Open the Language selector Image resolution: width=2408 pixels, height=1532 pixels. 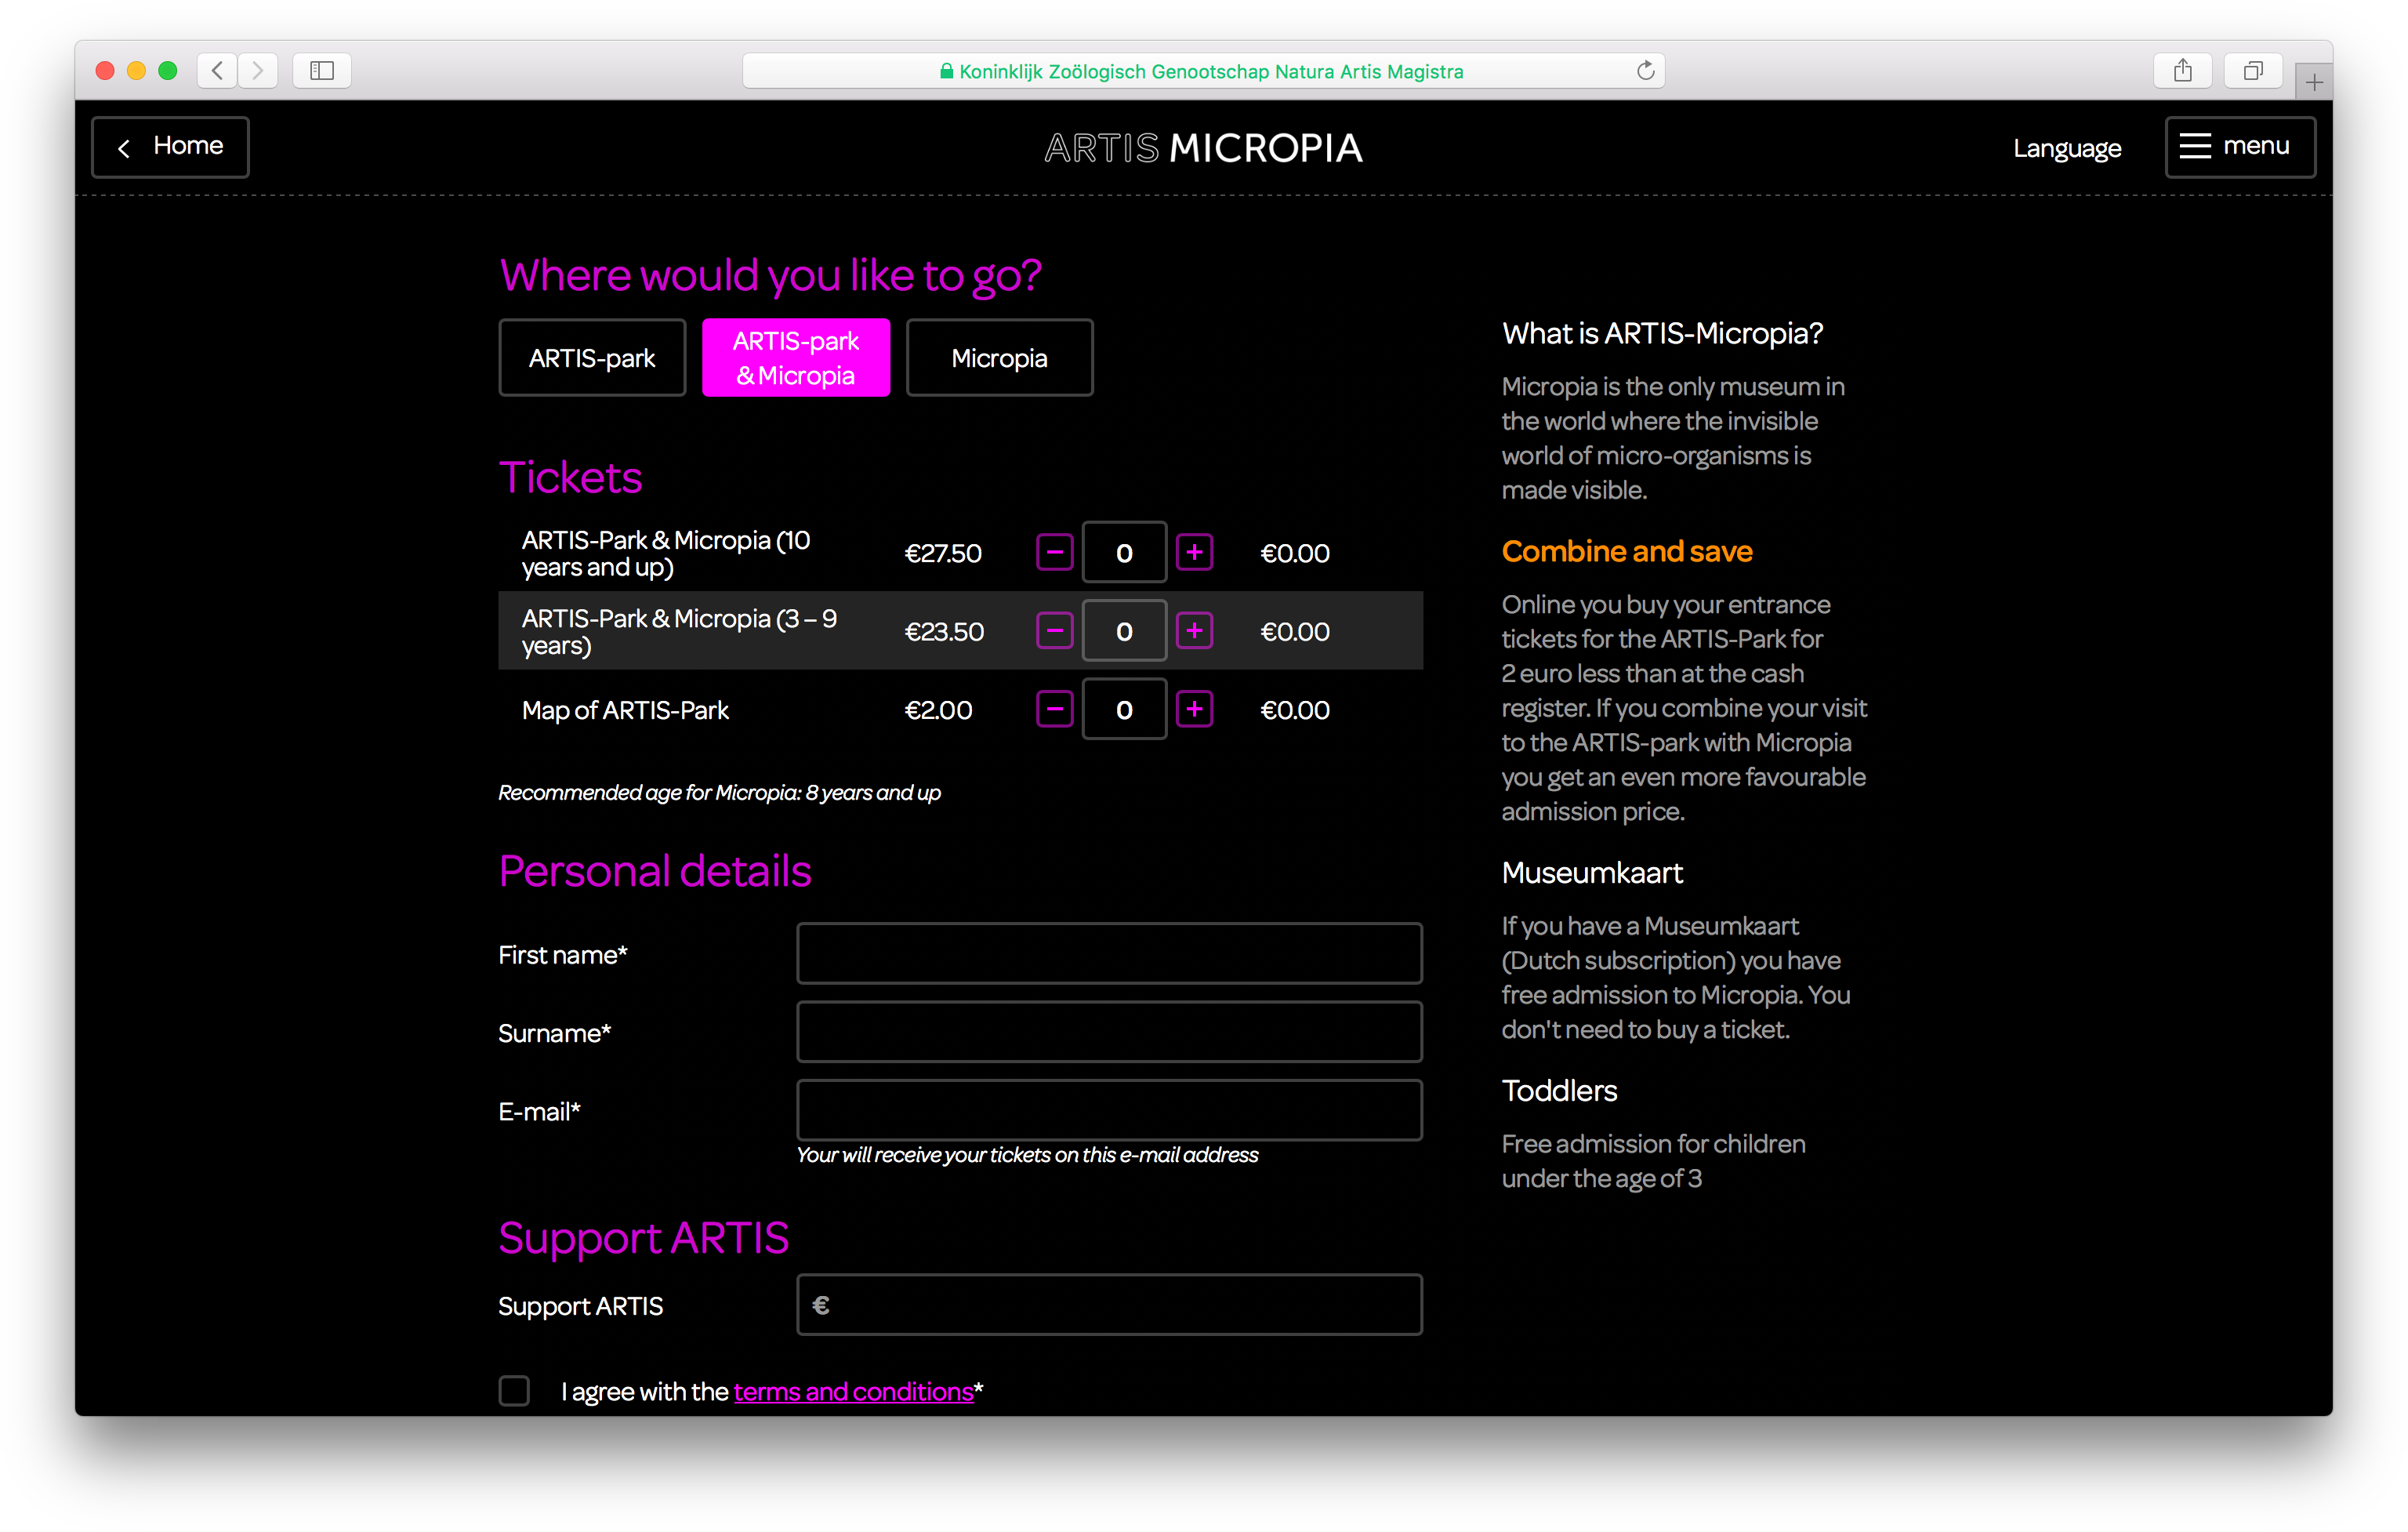2066,148
